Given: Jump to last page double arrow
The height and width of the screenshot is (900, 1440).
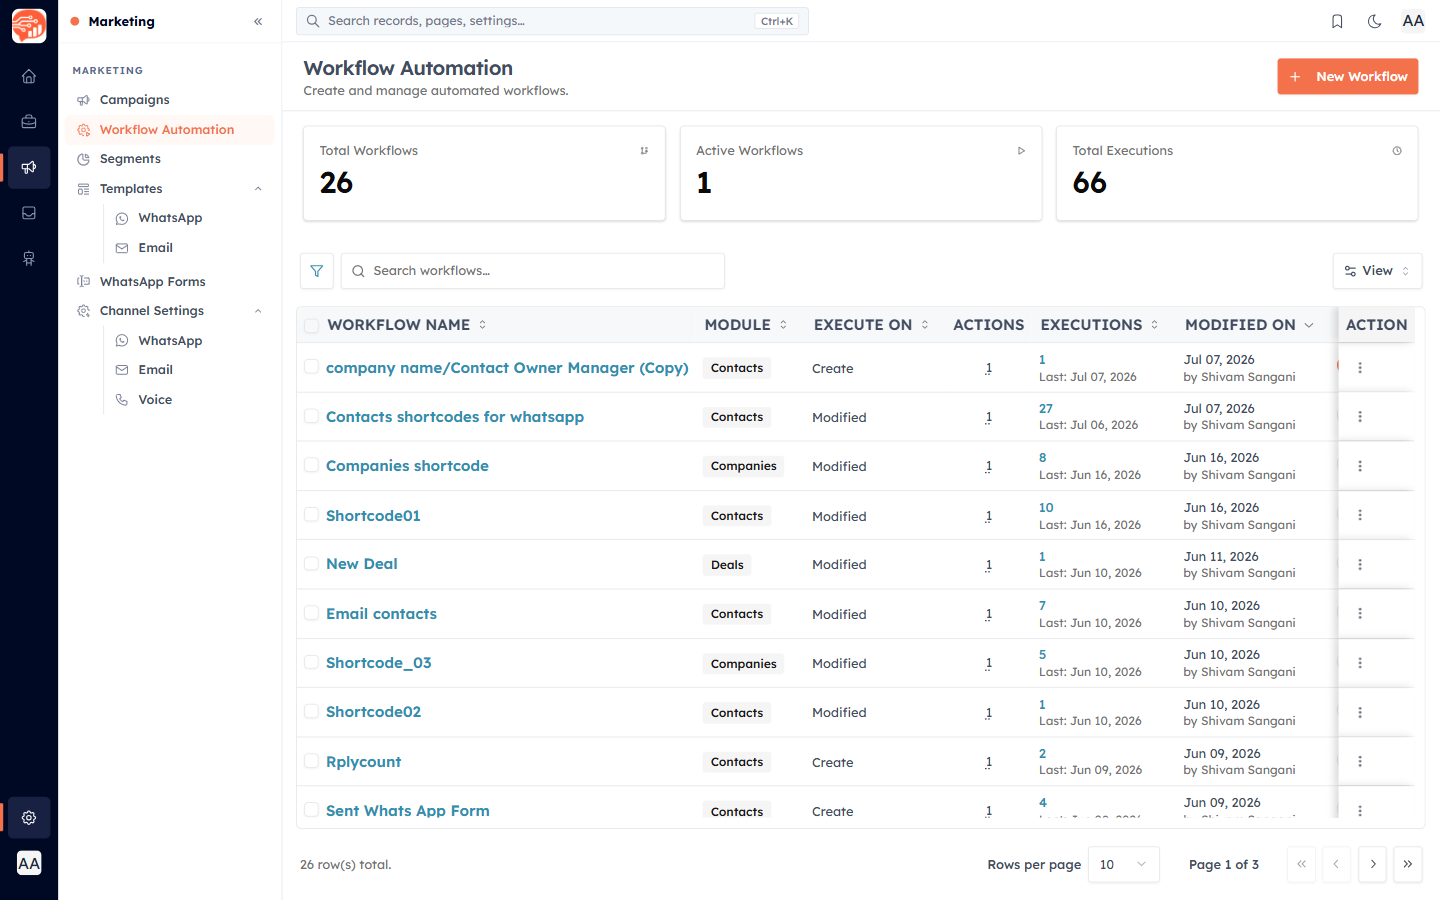Looking at the screenshot, I should pyautogui.click(x=1408, y=864).
